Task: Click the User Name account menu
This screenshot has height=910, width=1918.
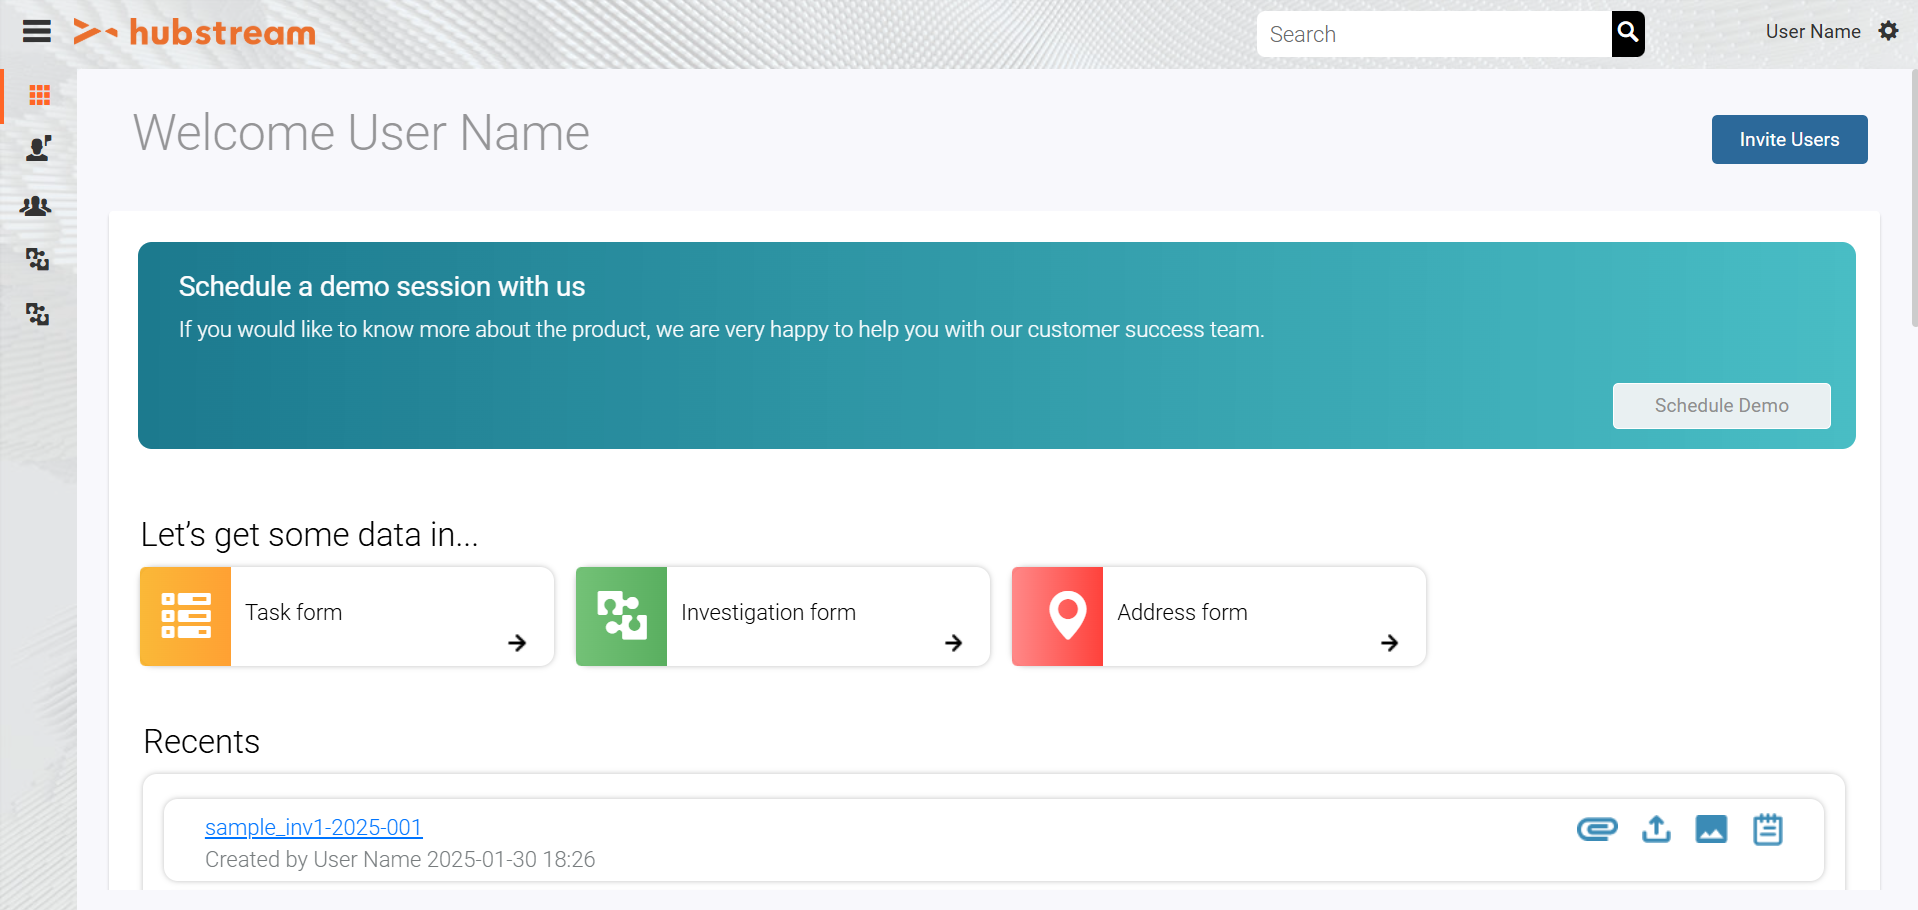Action: (x=1812, y=32)
